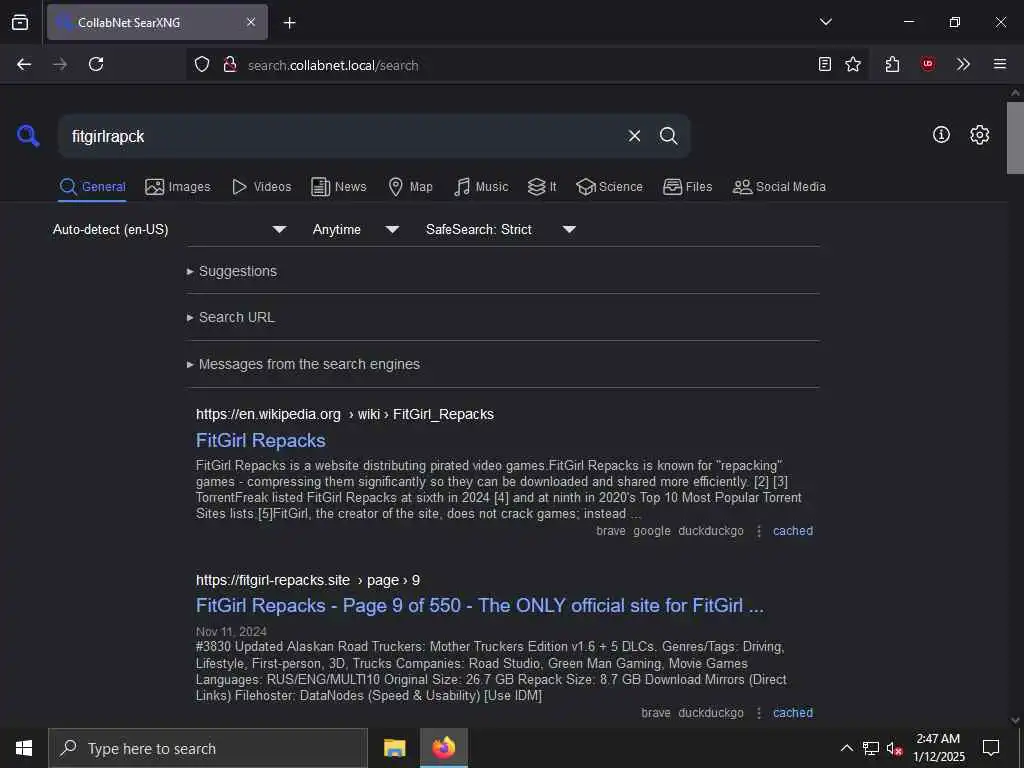This screenshot has width=1024, height=768.
Task: Switch to the Science tab
Action: pyautogui.click(x=609, y=187)
